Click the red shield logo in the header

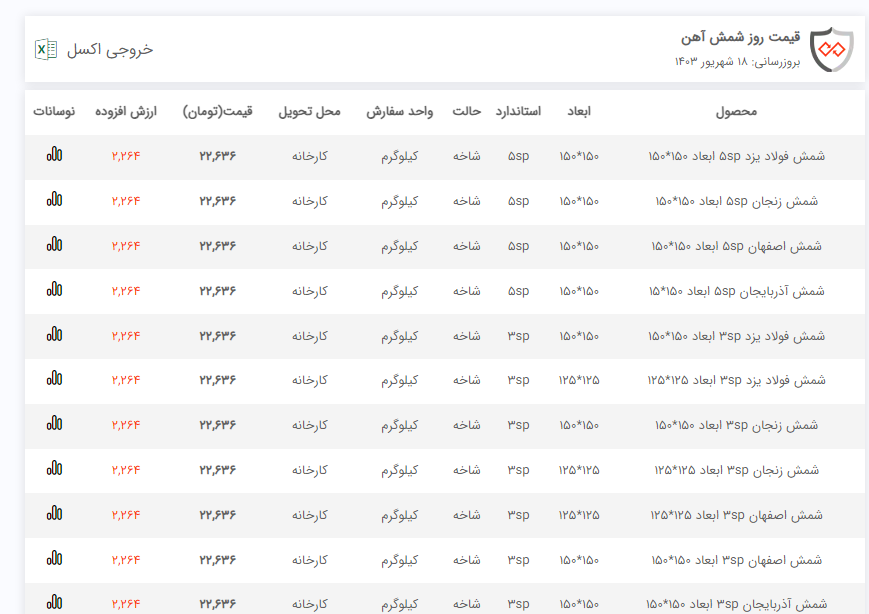[831, 49]
